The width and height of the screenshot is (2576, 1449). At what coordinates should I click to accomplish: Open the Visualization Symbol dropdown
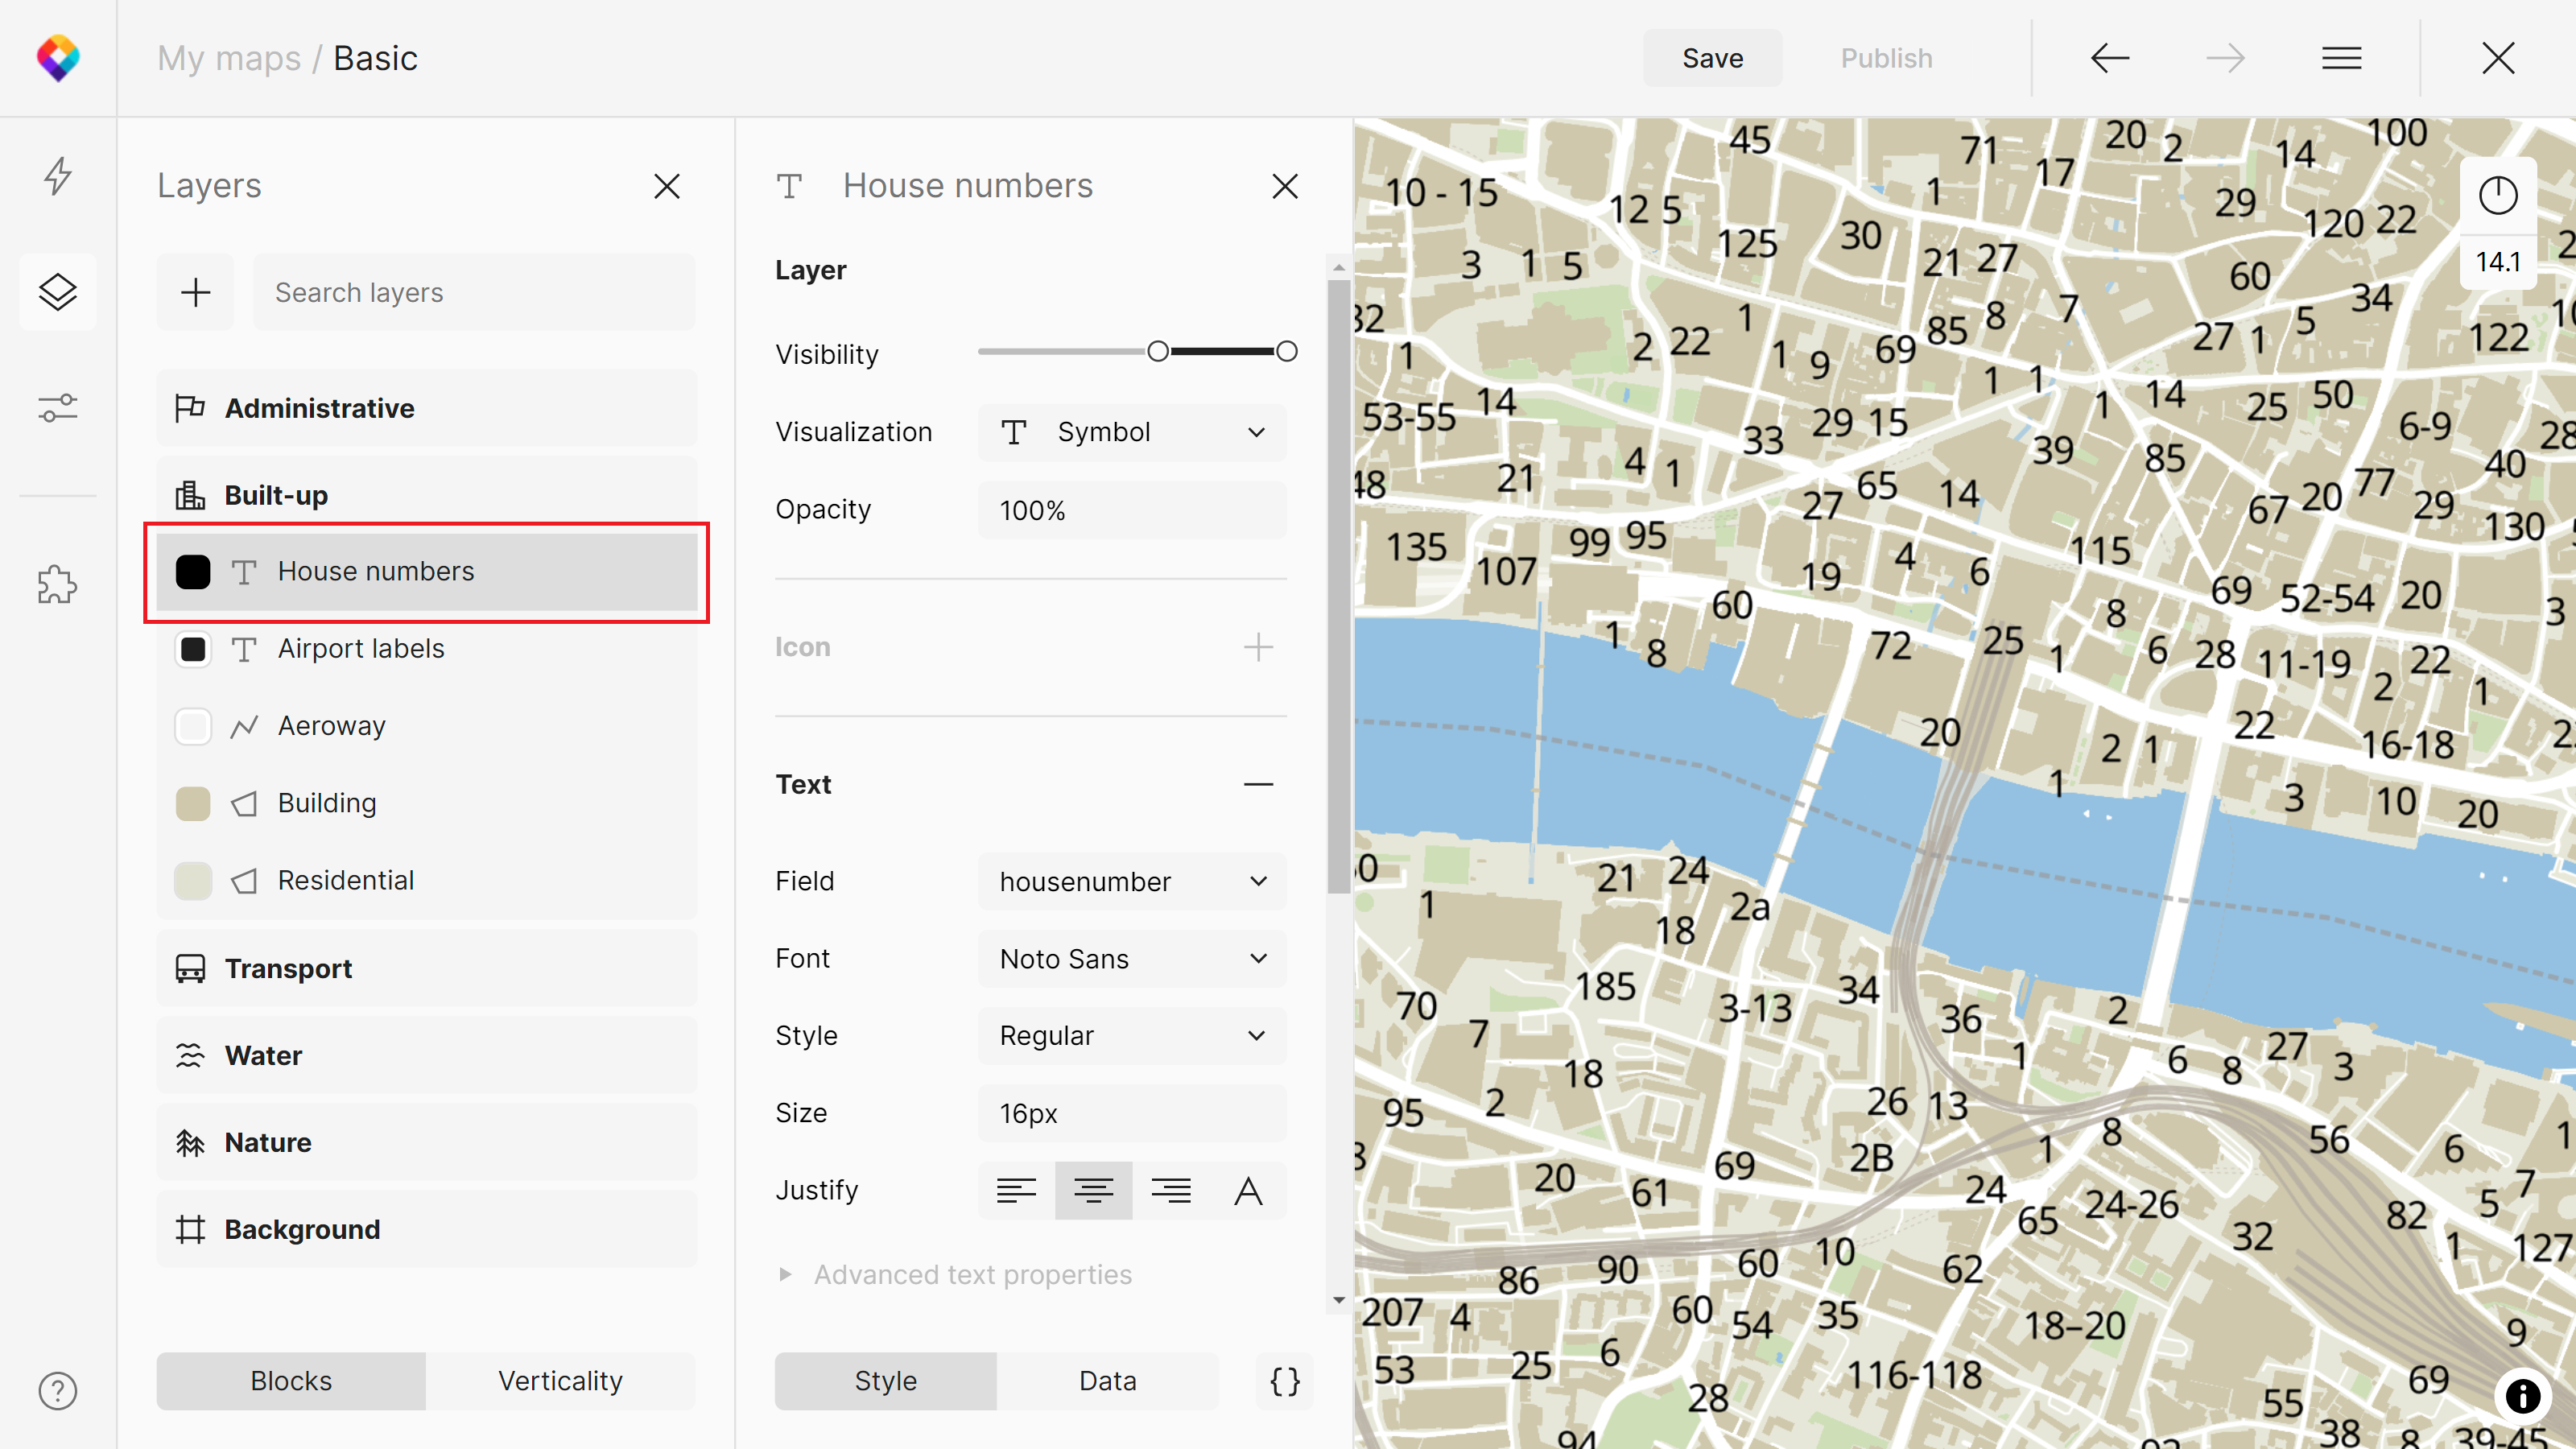(x=1131, y=432)
